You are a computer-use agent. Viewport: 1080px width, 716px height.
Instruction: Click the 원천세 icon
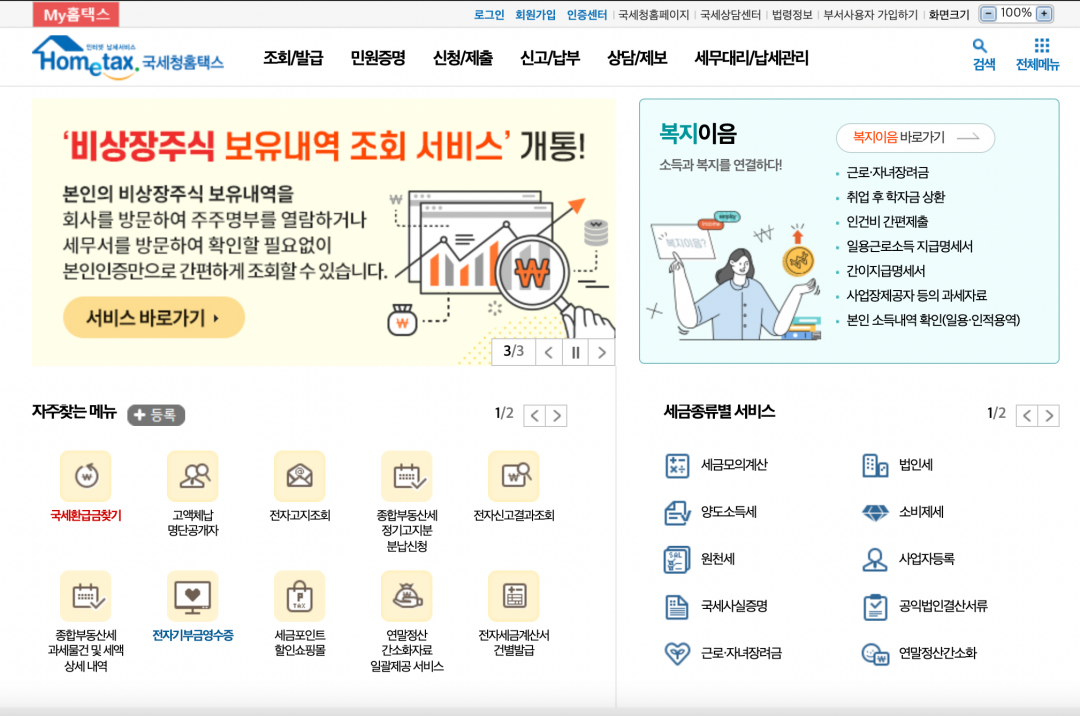click(x=677, y=560)
